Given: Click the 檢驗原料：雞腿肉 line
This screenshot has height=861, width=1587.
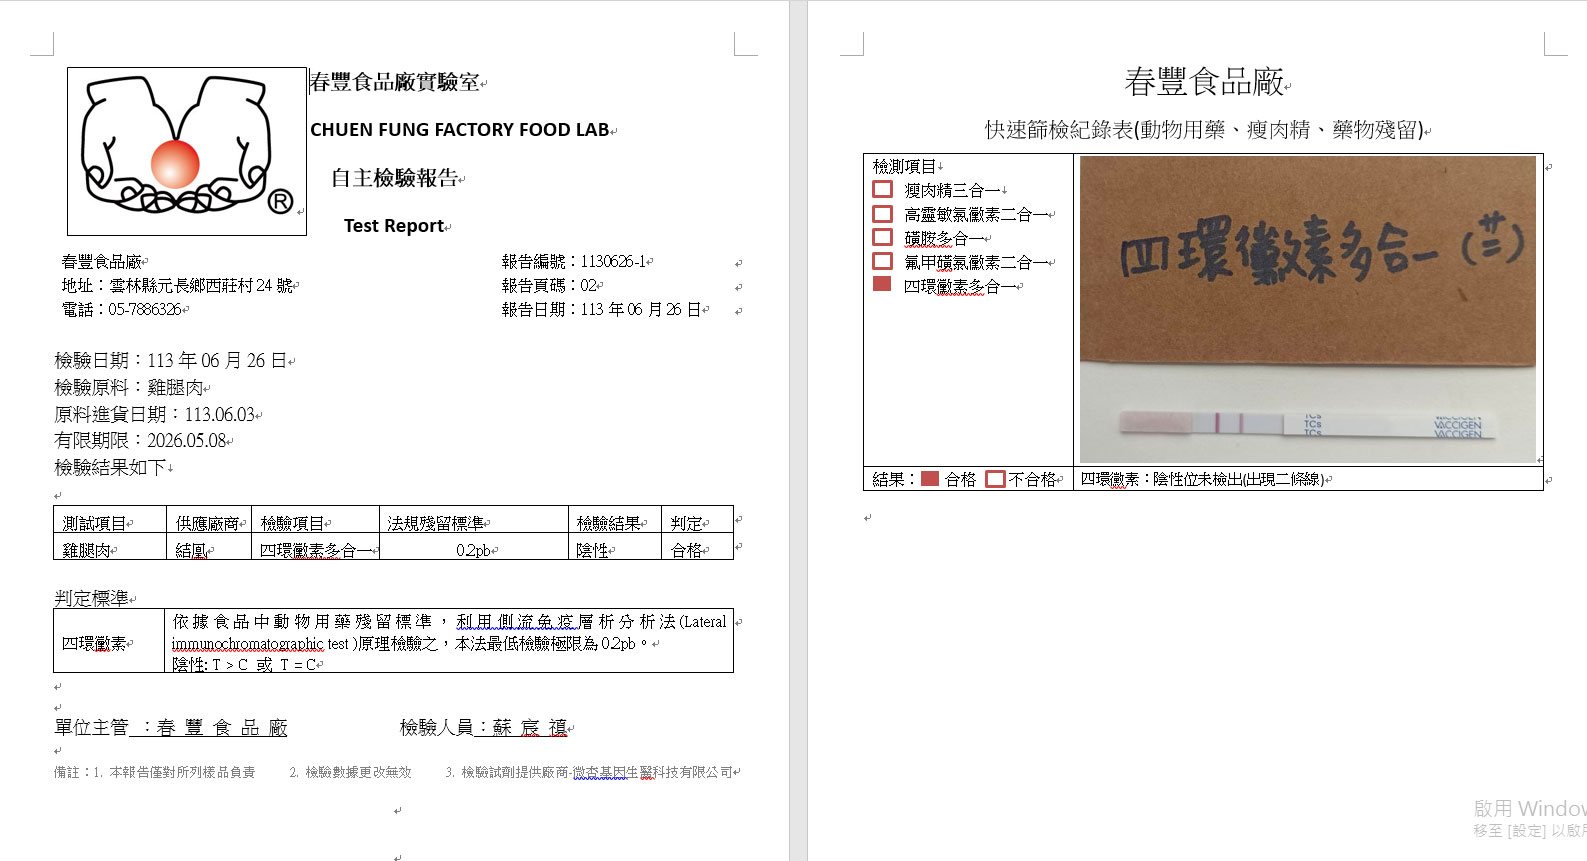Looking at the screenshot, I should 129,388.
